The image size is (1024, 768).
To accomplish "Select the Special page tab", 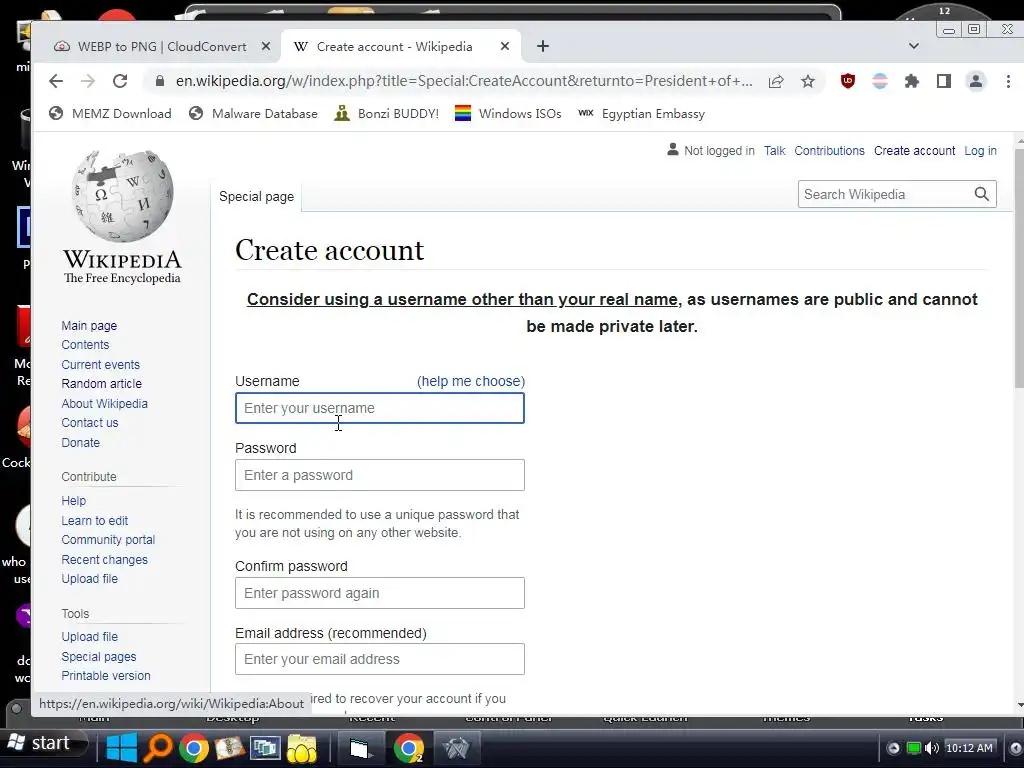I will tap(257, 197).
